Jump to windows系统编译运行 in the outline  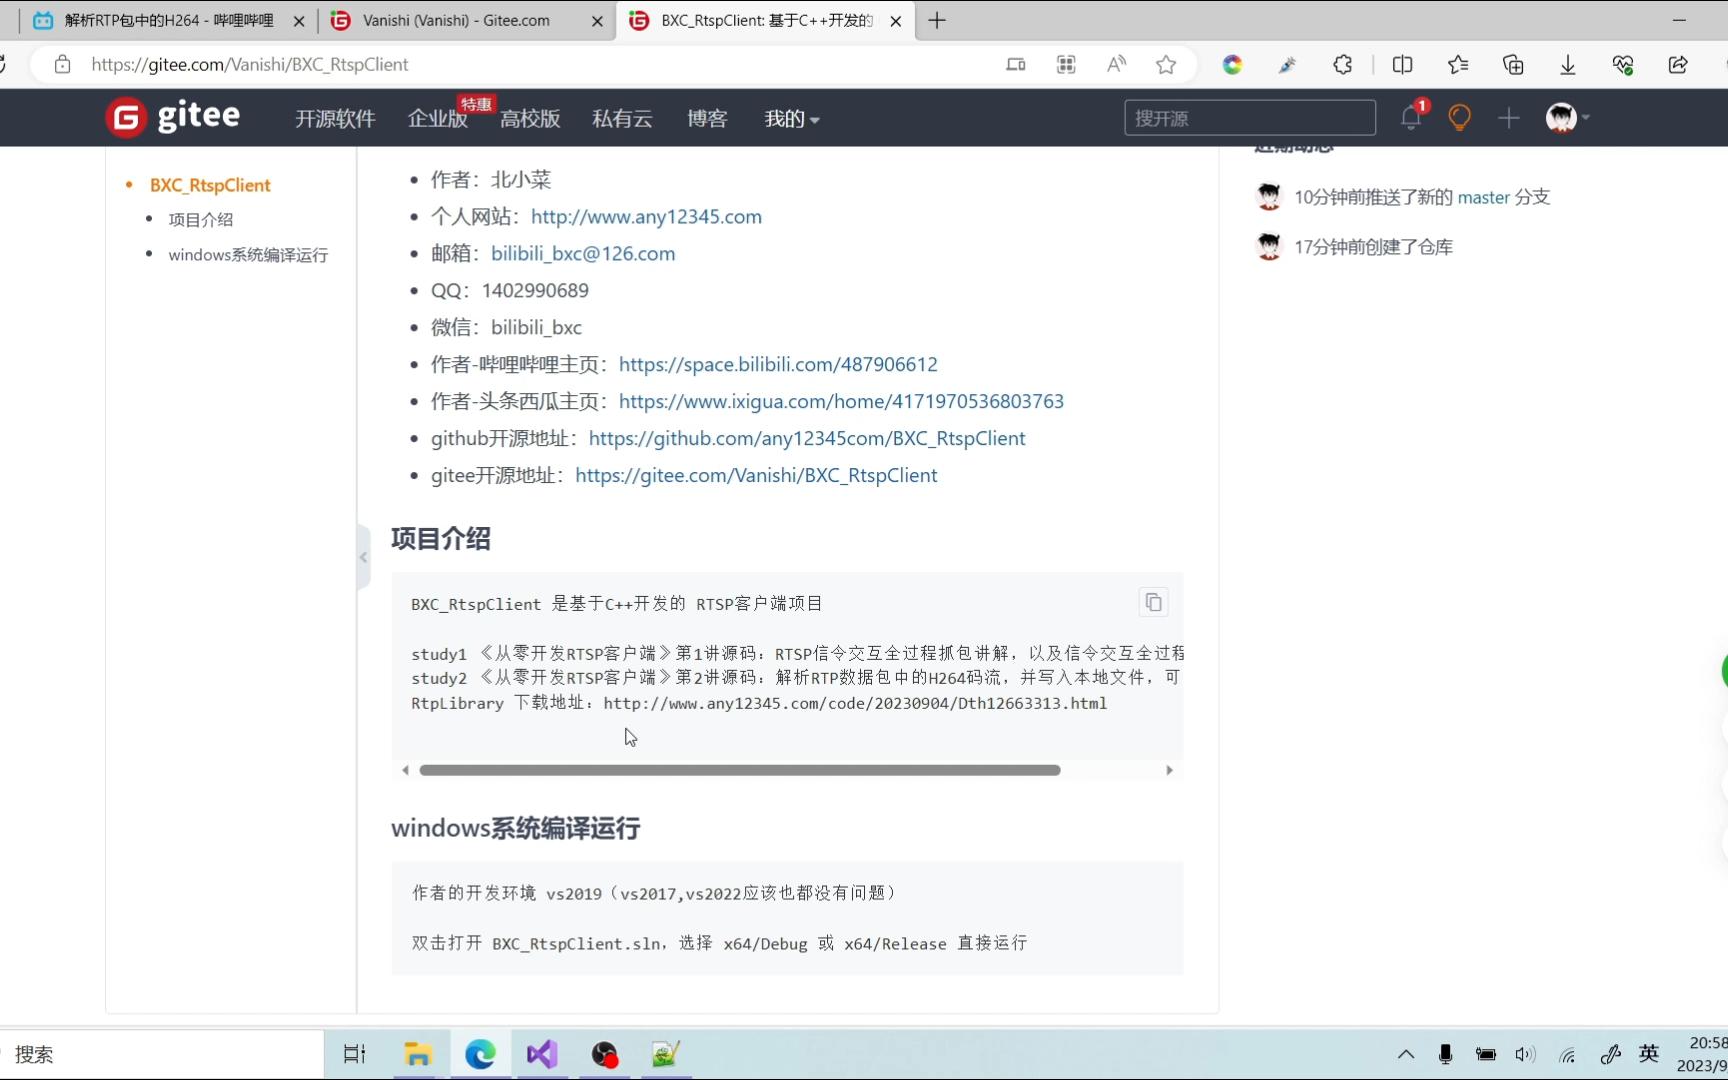pyautogui.click(x=248, y=255)
